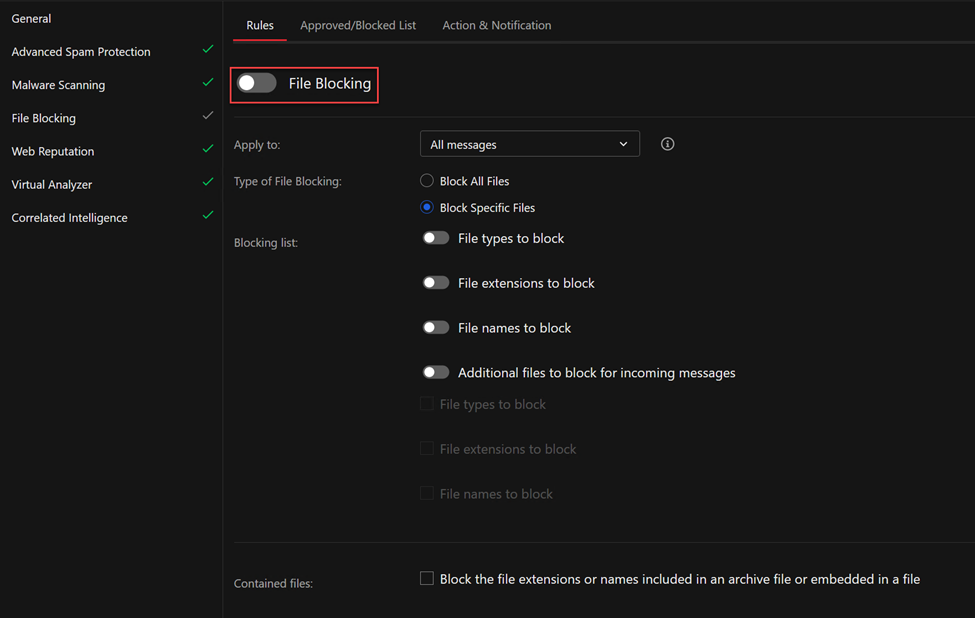
Task: Check the block archive or embedded files box
Action: tap(427, 578)
